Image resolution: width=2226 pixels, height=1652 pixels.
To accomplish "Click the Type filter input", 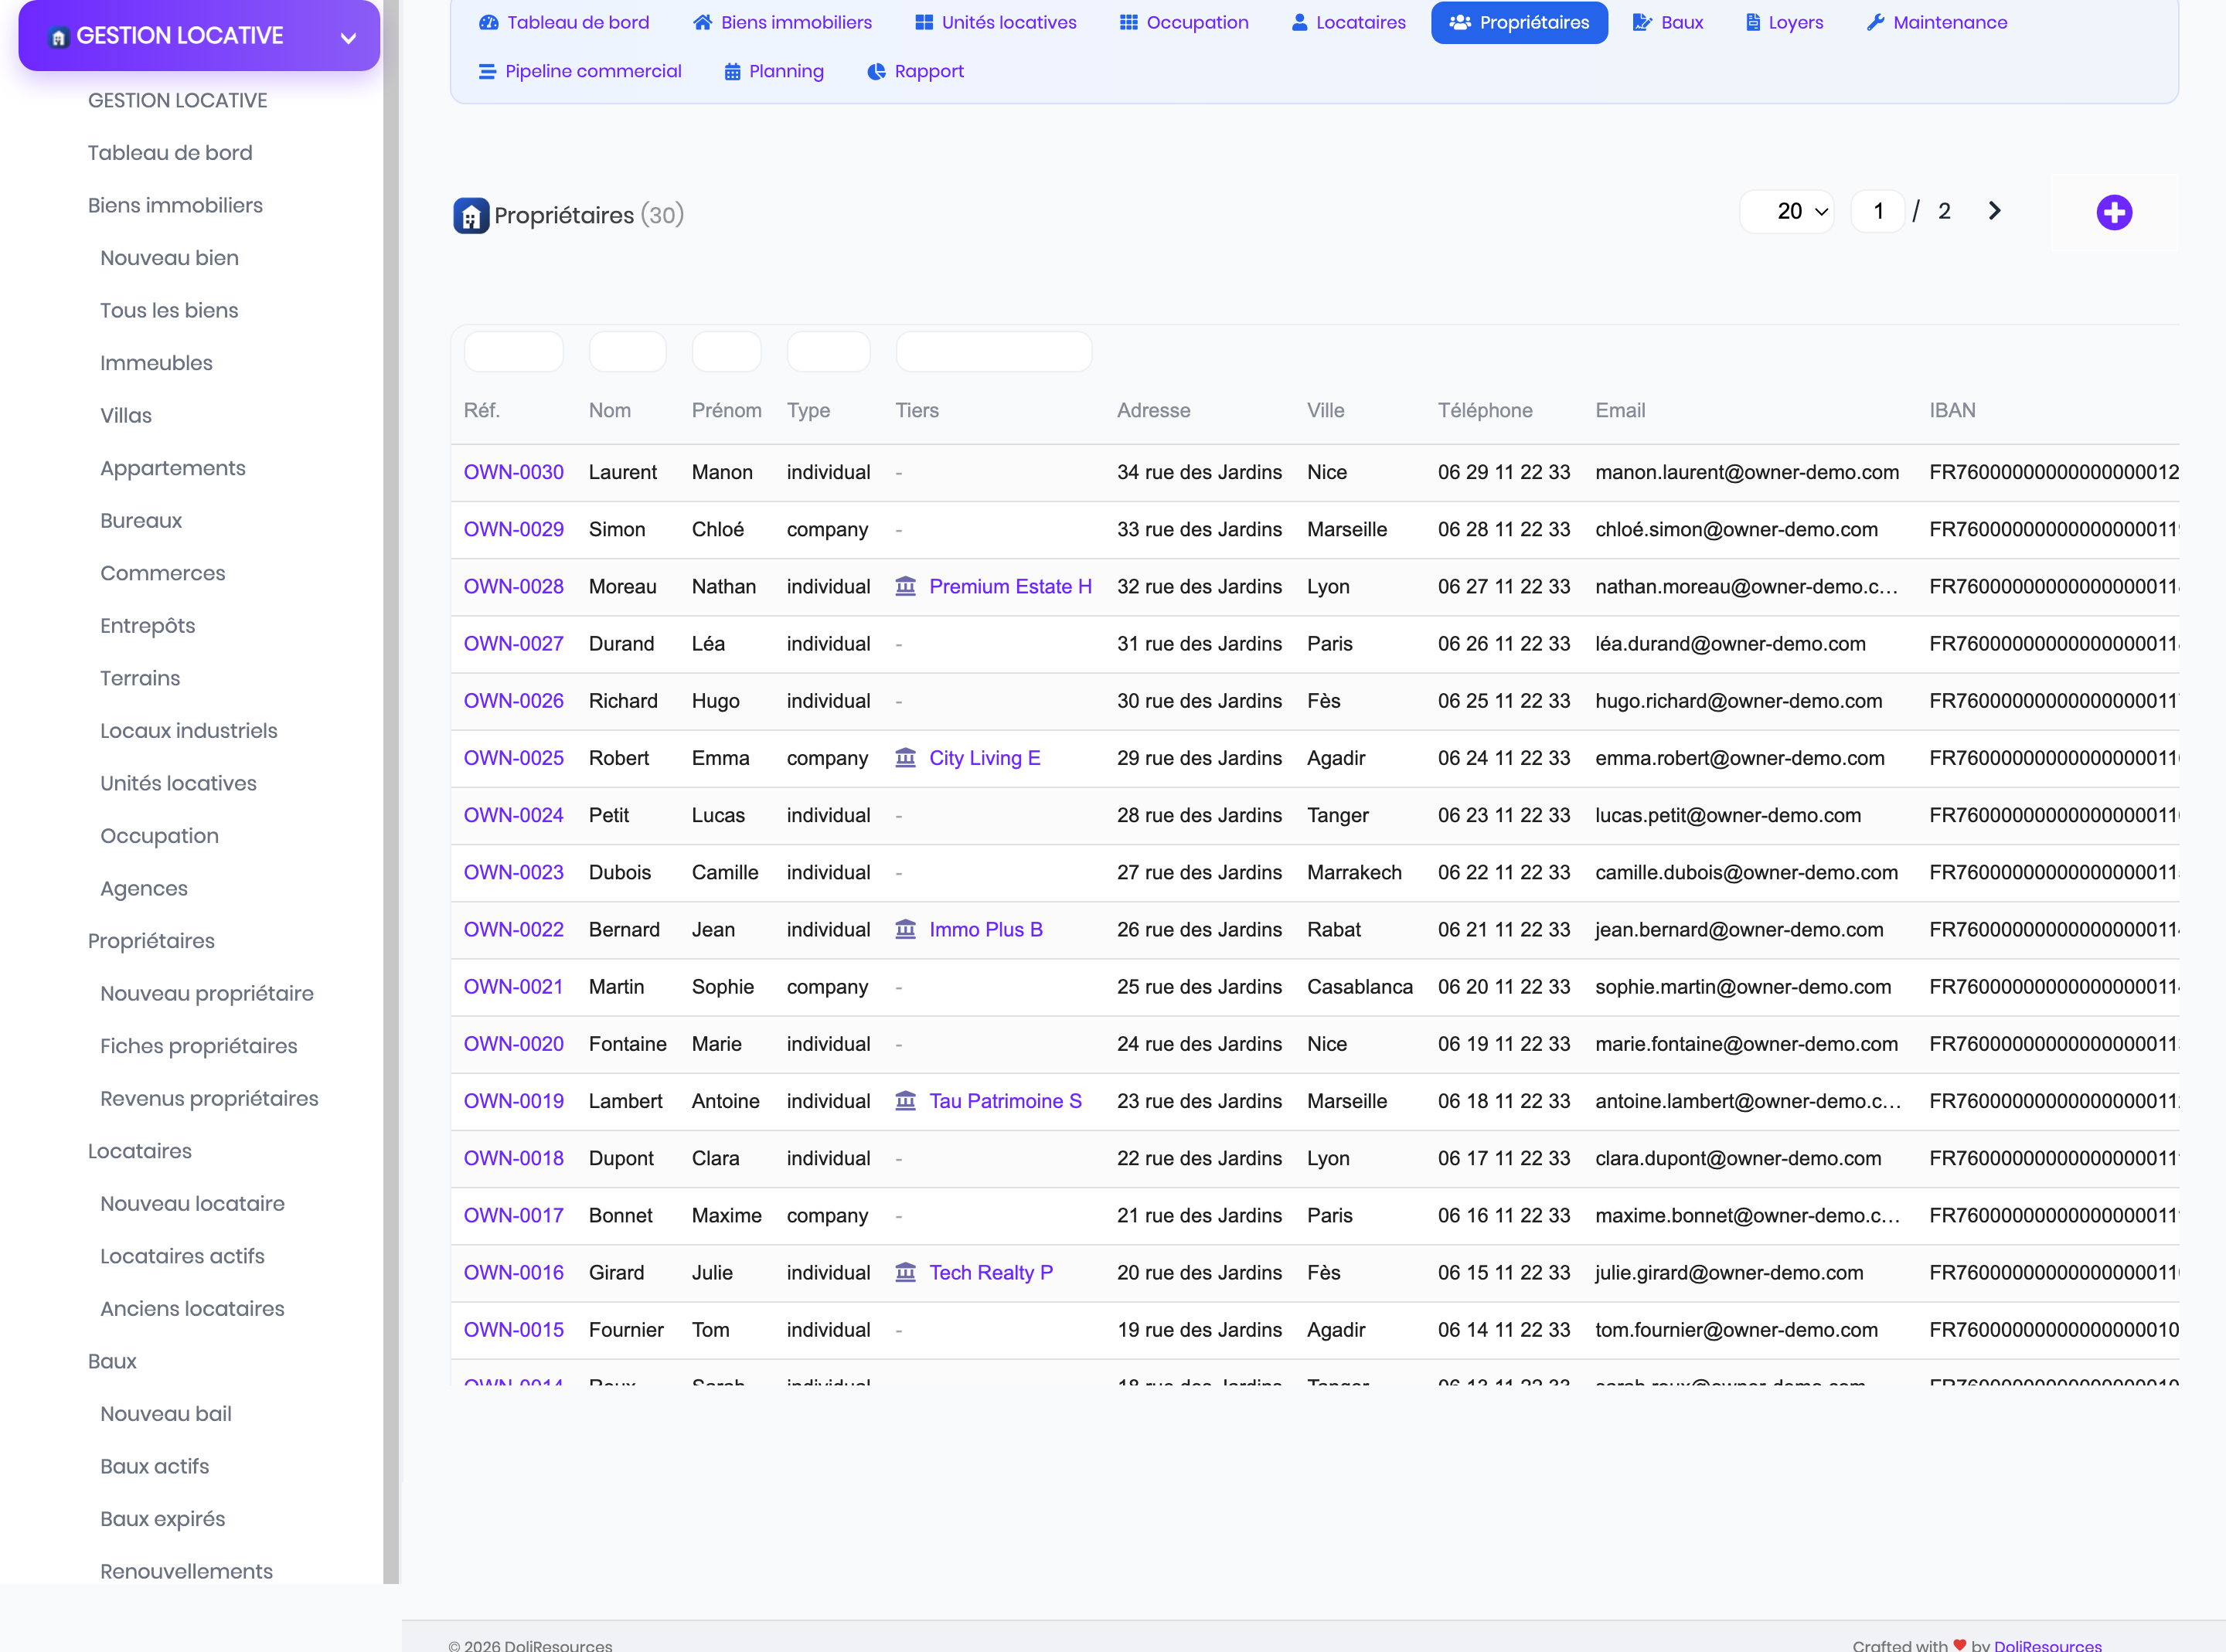I will tap(829, 352).
